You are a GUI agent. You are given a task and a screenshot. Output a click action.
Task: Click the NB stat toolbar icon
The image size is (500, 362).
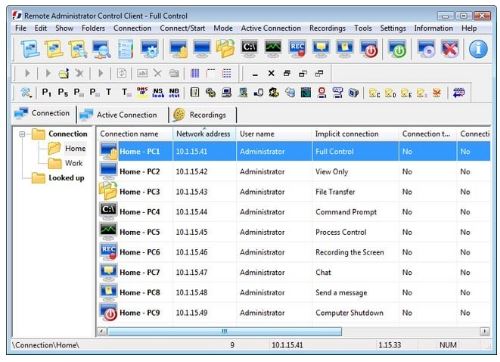pyautogui.click(x=174, y=92)
